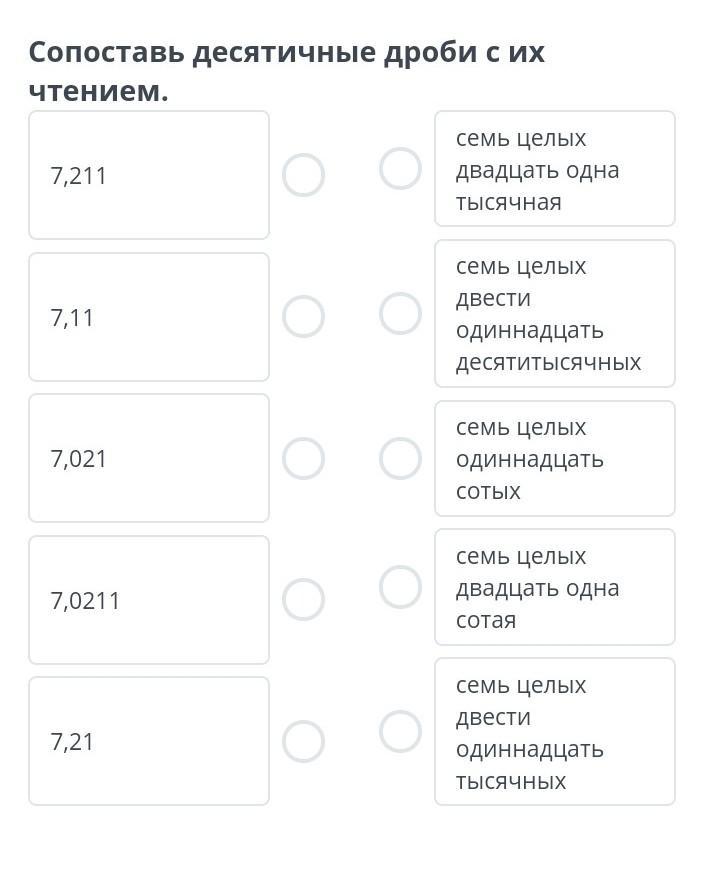Select circle beside 'семь целых двадцать одна тысячная'
The image size is (712, 877).
click(400, 168)
